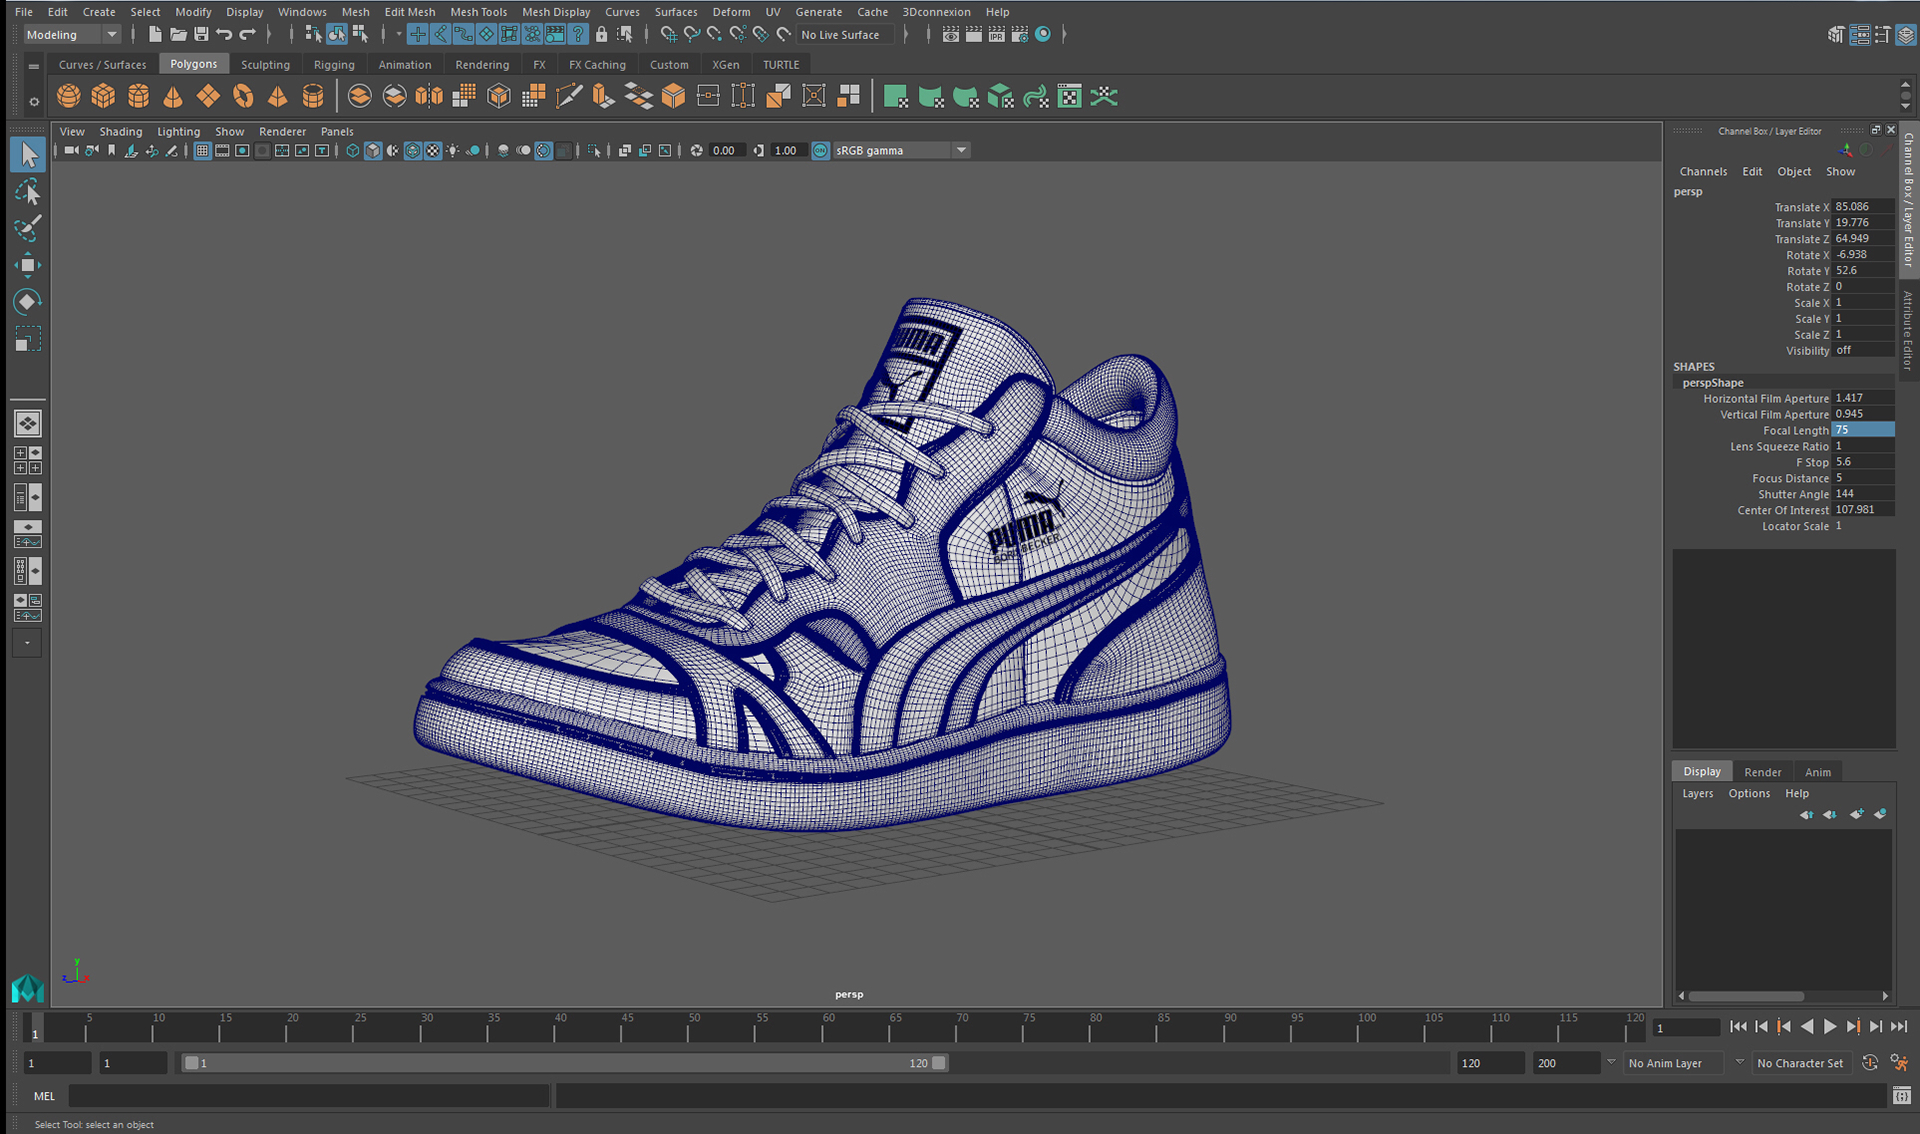Click the Extrude shelf icon
1920x1134 pixels.
click(x=603, y=96)
